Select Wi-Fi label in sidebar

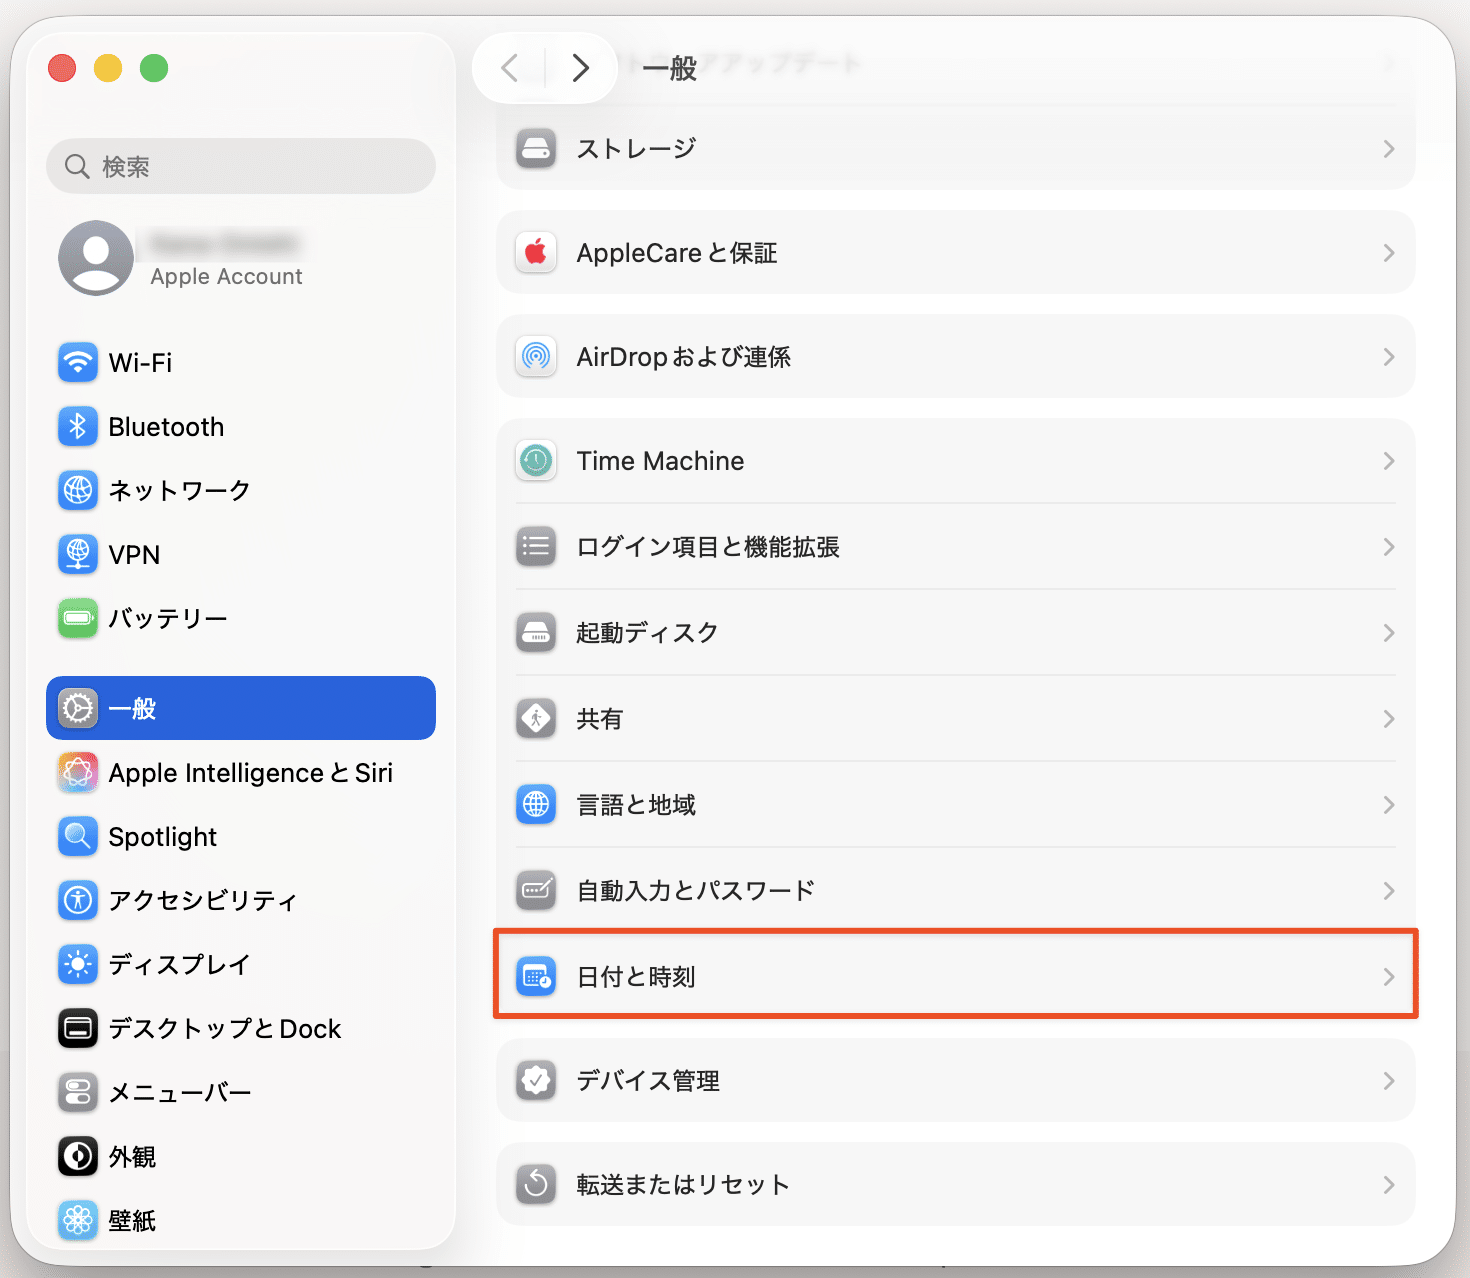click(140, 362)
